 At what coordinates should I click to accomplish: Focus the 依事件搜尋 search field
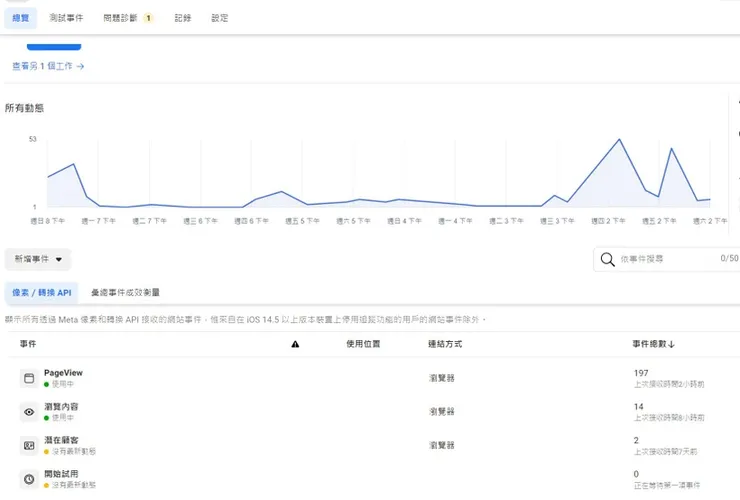(666, 259)
